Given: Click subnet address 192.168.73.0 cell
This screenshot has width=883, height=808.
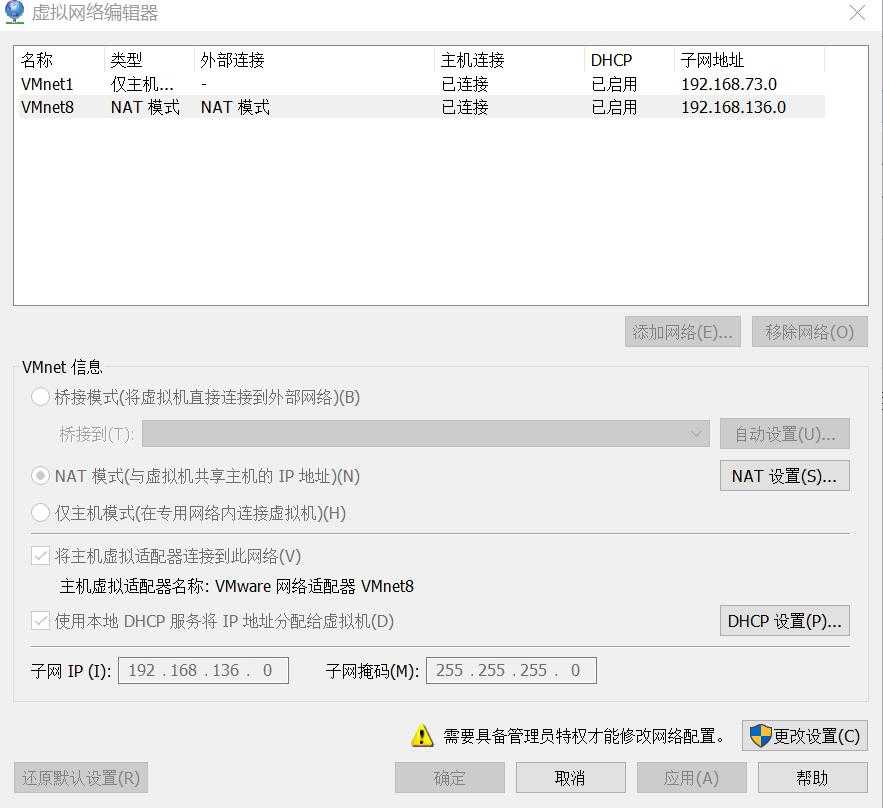Looking at the screenshot, I should click(729, 84).
